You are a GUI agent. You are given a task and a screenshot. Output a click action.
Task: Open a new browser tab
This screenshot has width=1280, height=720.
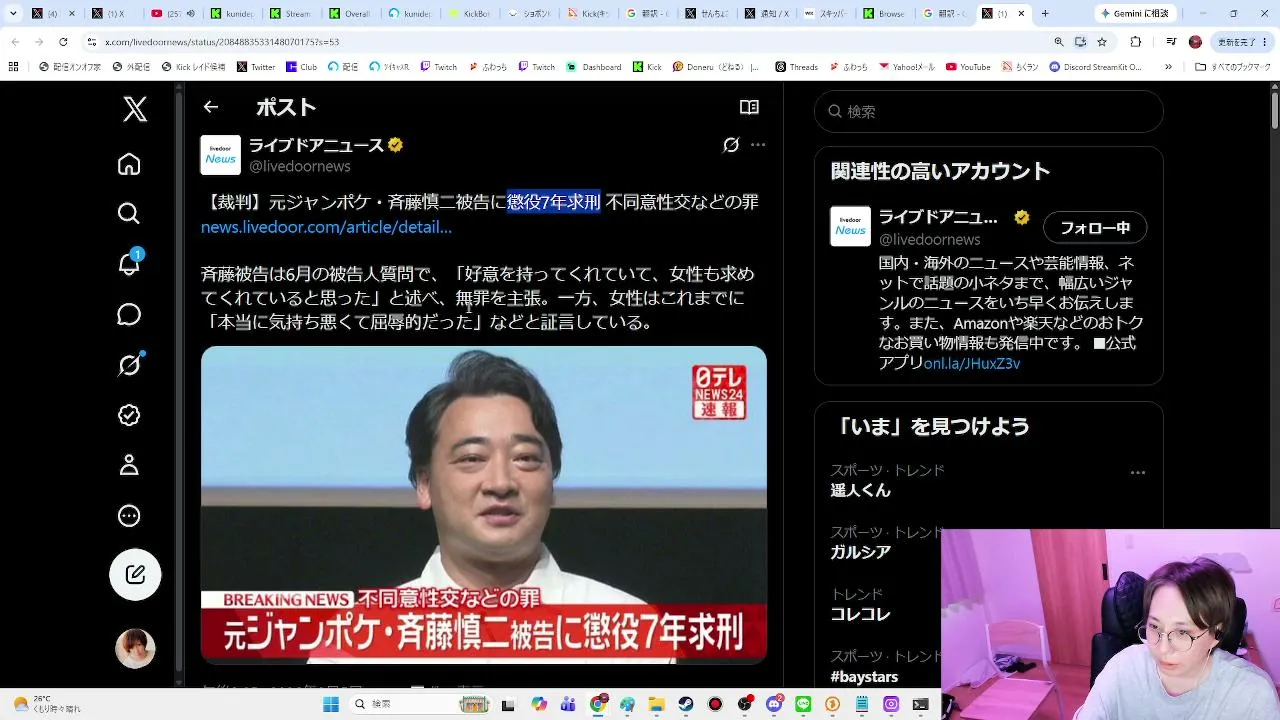tap(1045, 14)
